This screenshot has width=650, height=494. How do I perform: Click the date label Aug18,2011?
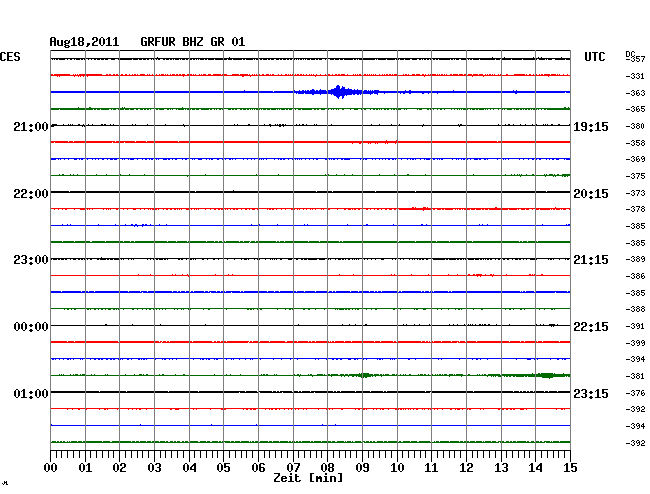click(x=84, y=42)
